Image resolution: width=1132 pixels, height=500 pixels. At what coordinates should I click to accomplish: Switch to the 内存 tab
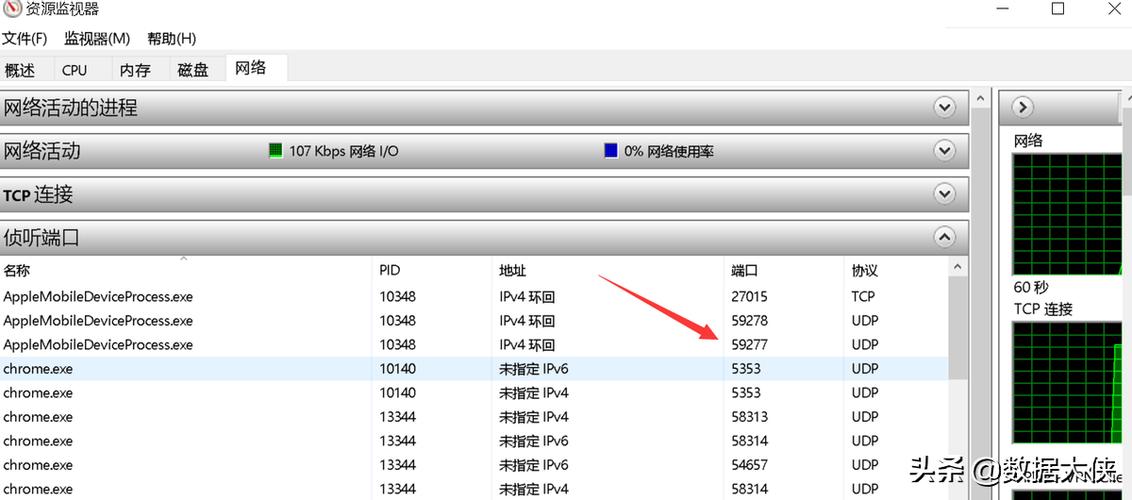click(135, 70)
